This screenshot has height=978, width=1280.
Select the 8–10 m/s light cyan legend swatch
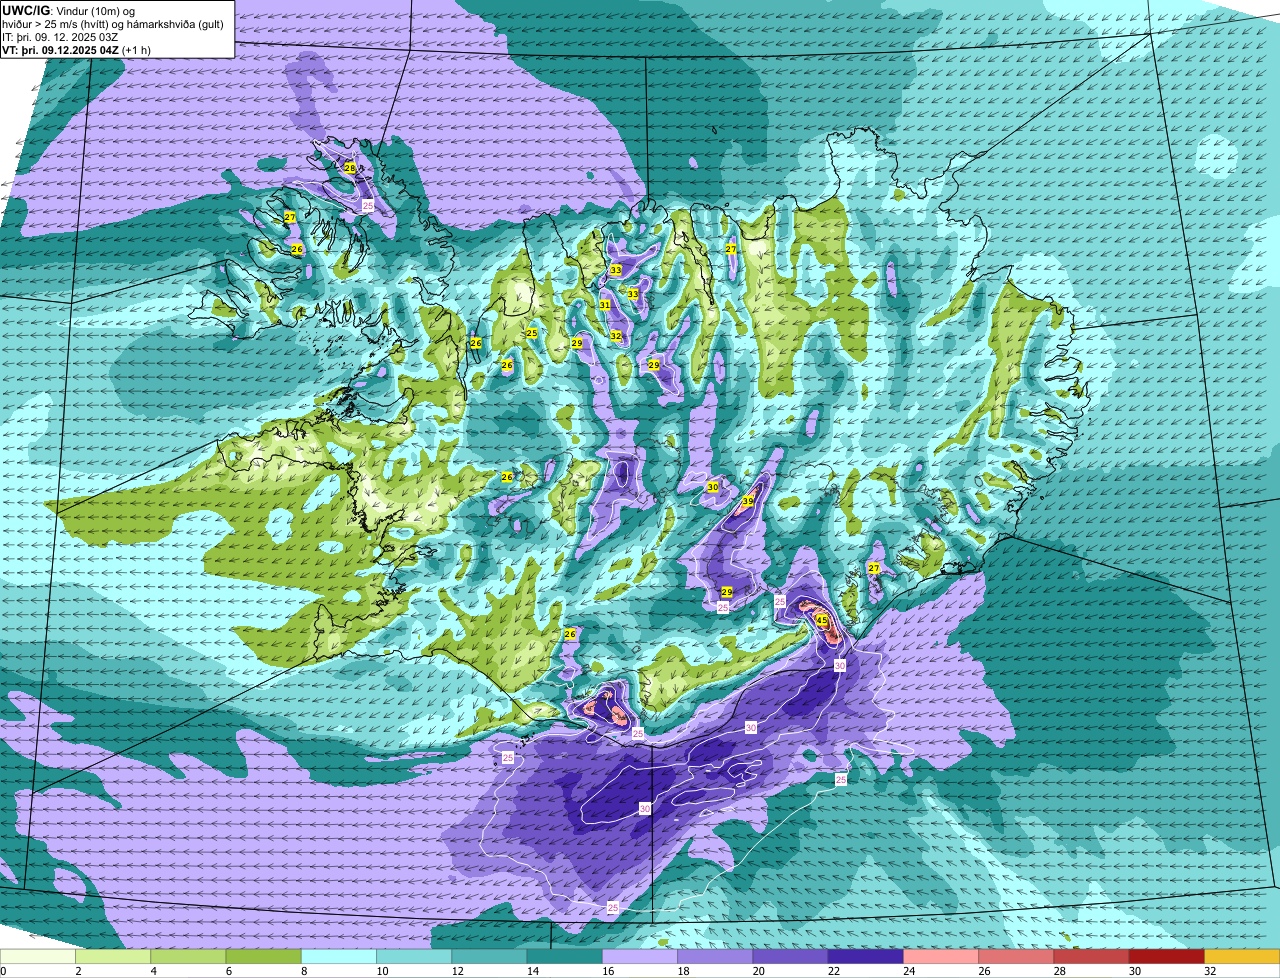tap(339, 957)
